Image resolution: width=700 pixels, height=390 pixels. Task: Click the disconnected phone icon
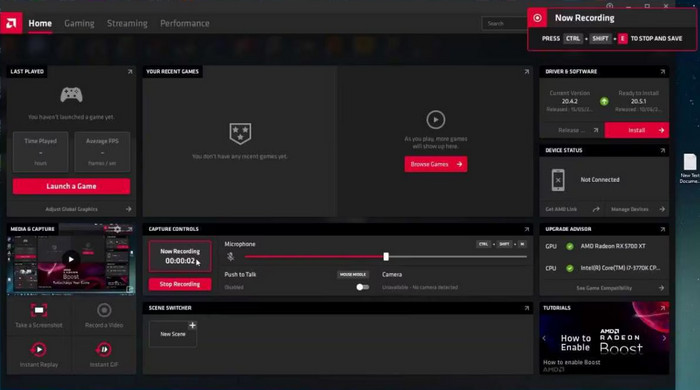click(558, 180)
